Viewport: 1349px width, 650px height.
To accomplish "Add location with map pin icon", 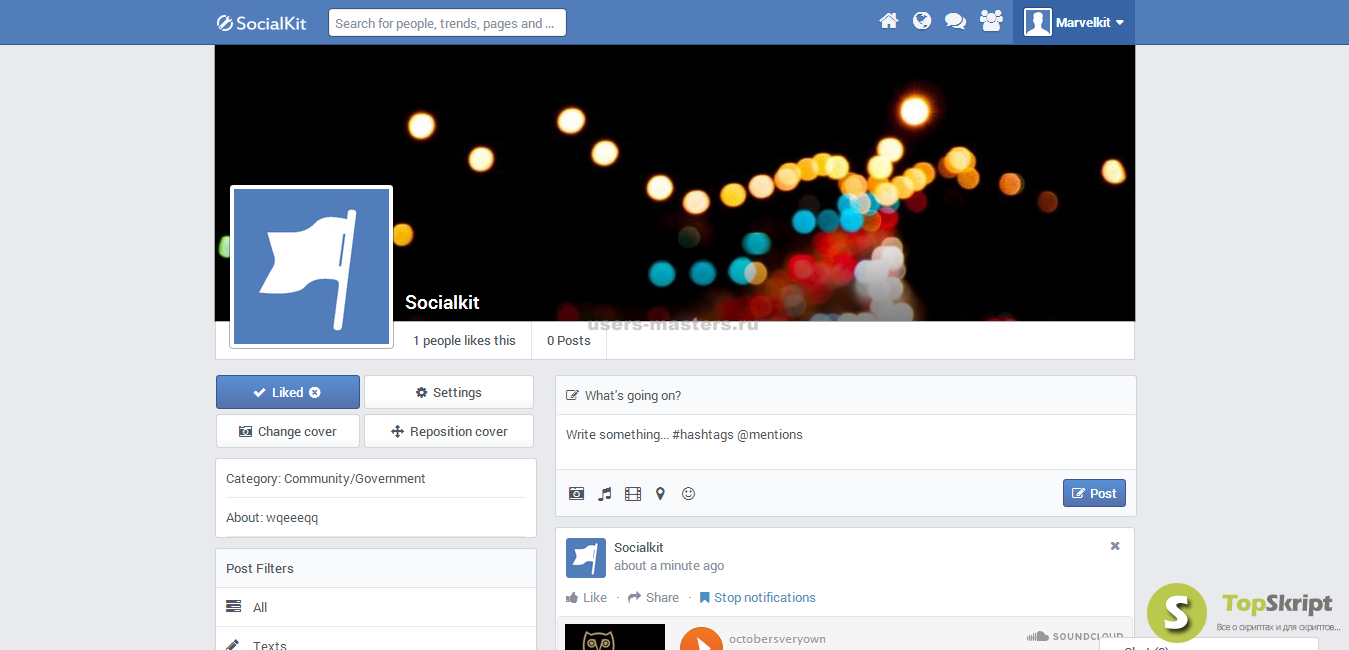I will (x=660, y=494).
